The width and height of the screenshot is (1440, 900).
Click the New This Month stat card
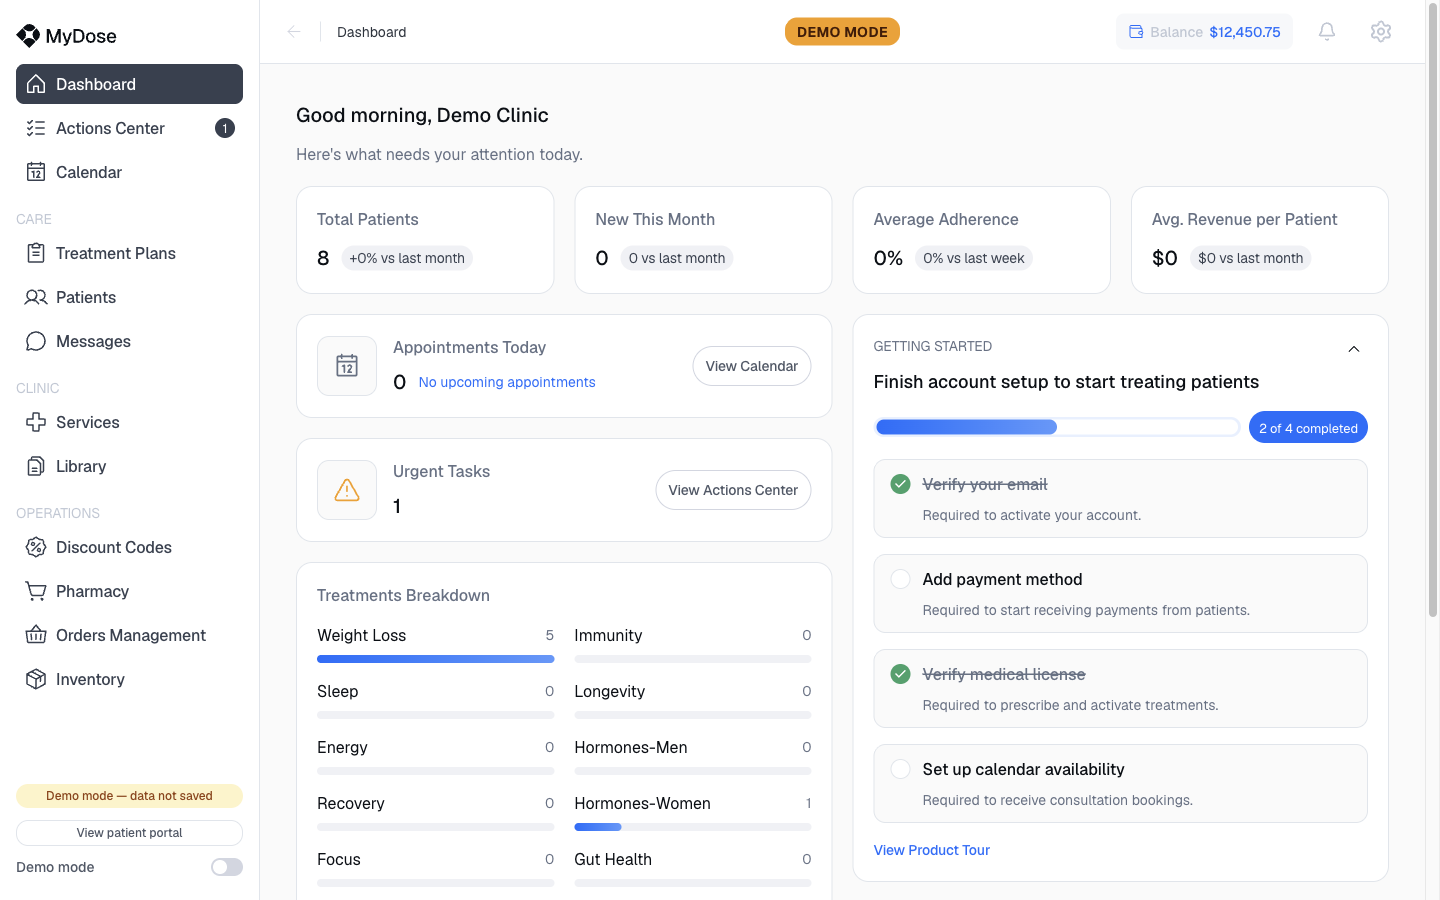coord(703,240)
